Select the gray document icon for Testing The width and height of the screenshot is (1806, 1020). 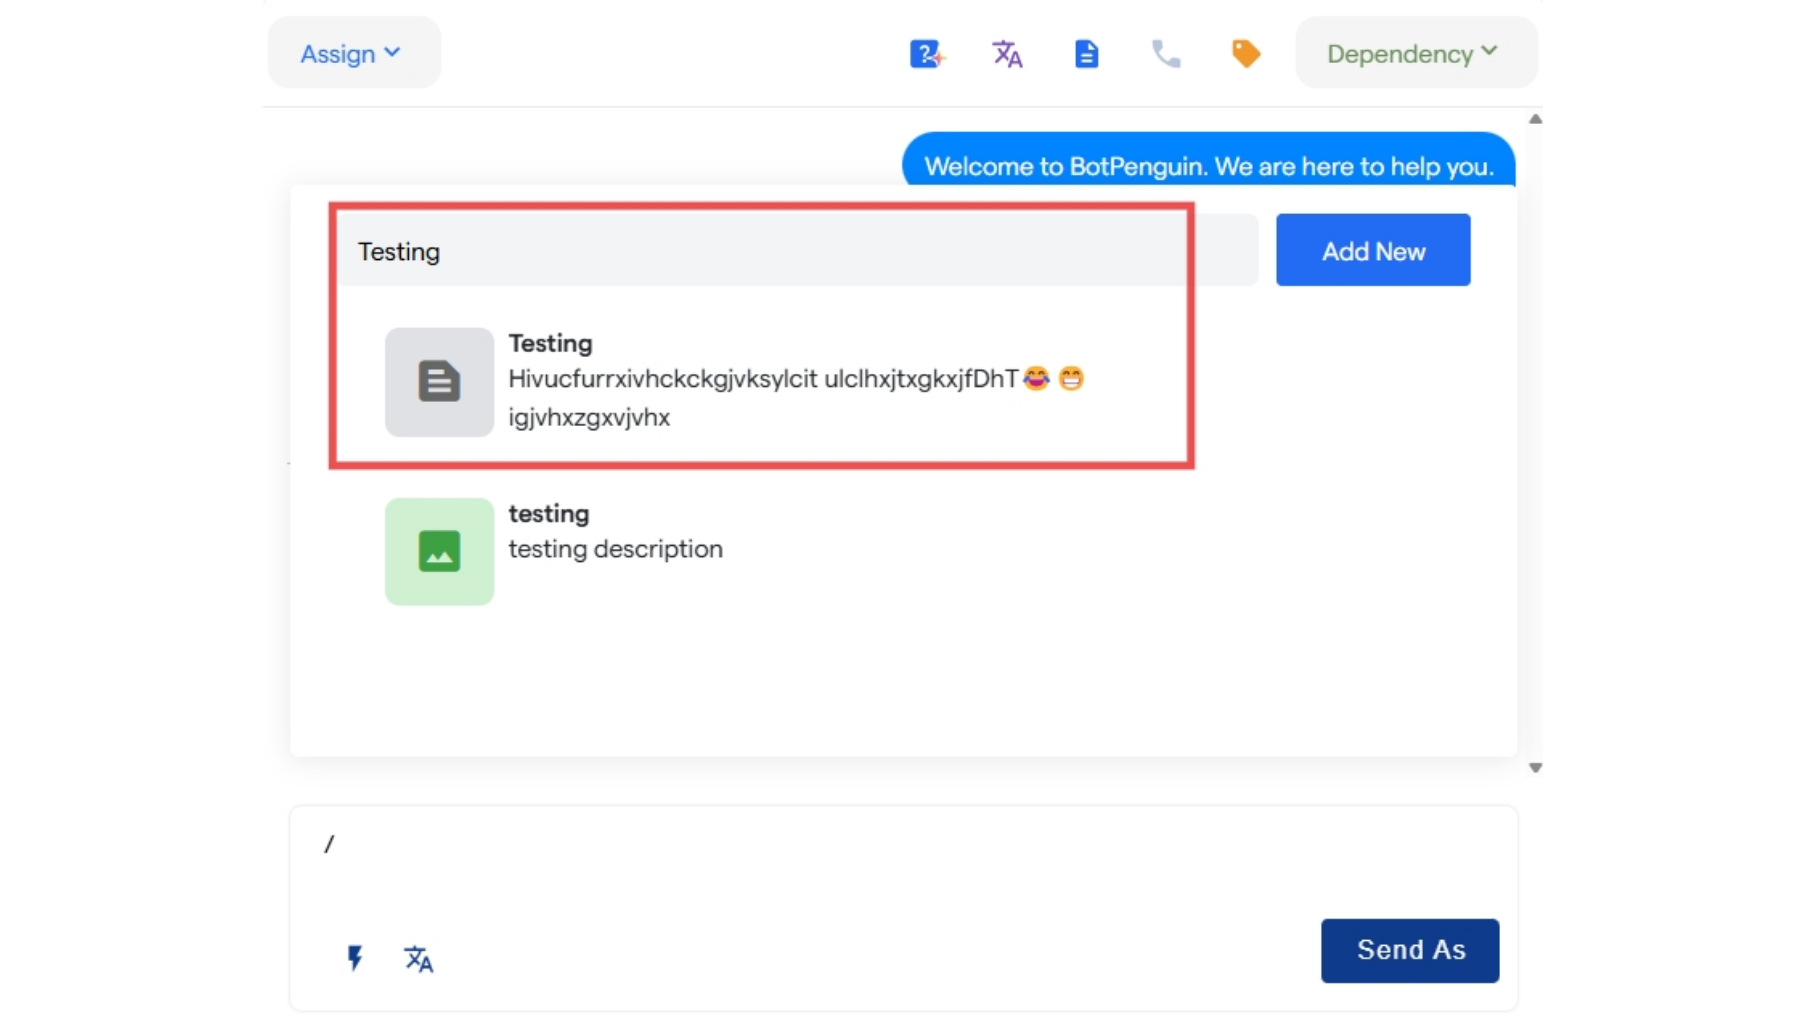coord(439,382)
